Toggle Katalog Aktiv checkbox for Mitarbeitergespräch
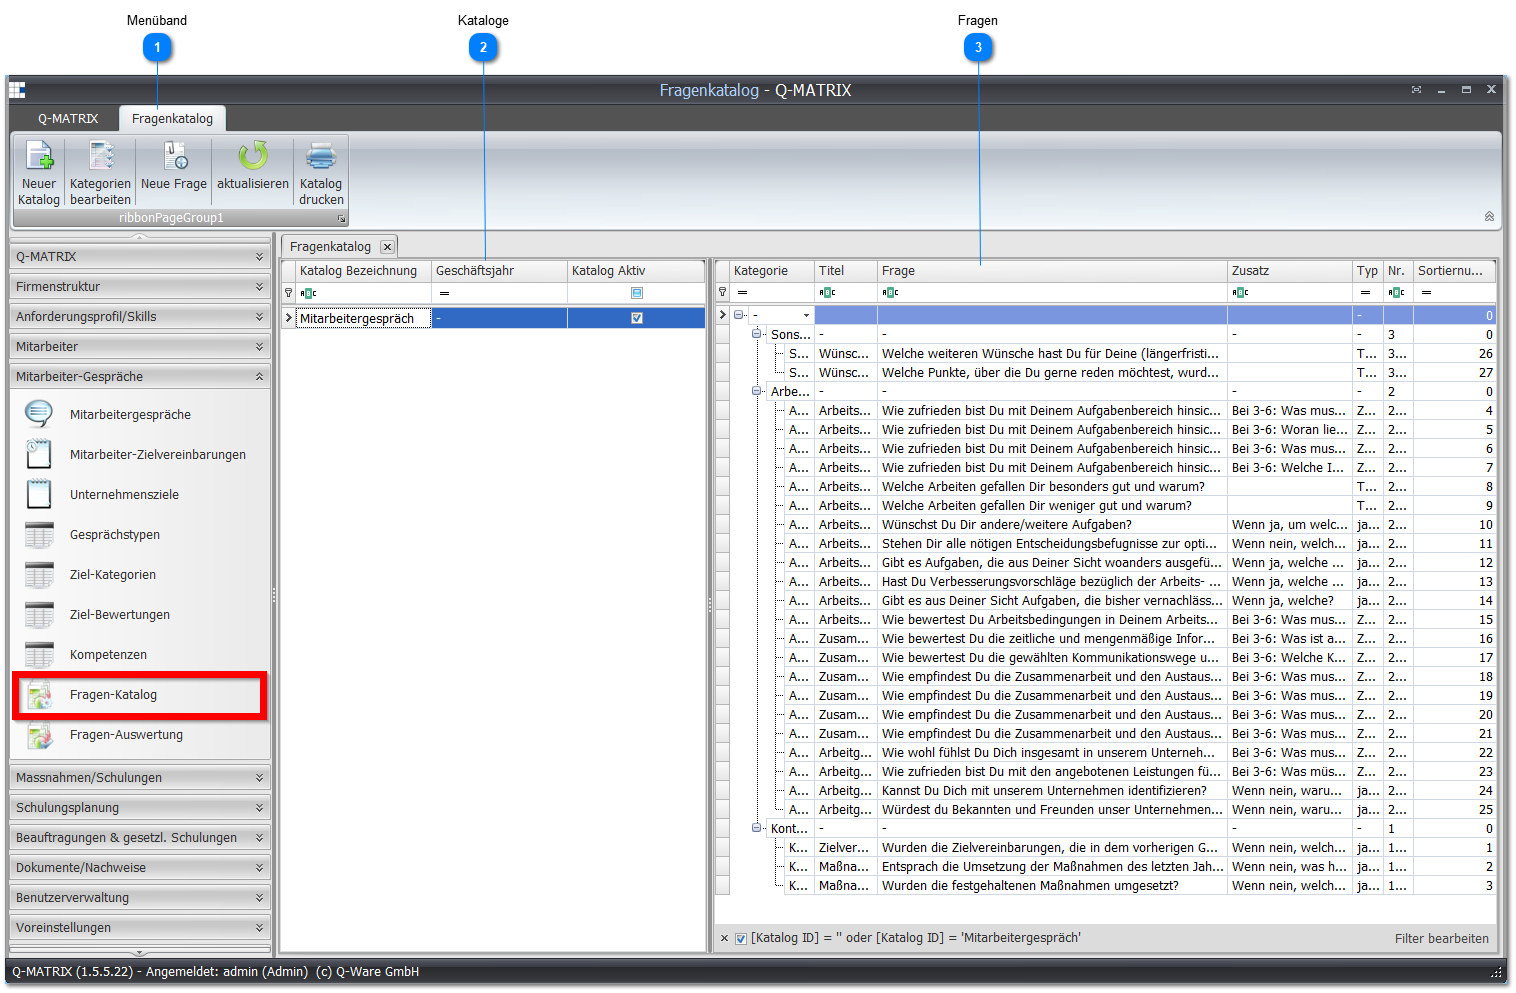1516x993 pixels. [x=637, y=318]
